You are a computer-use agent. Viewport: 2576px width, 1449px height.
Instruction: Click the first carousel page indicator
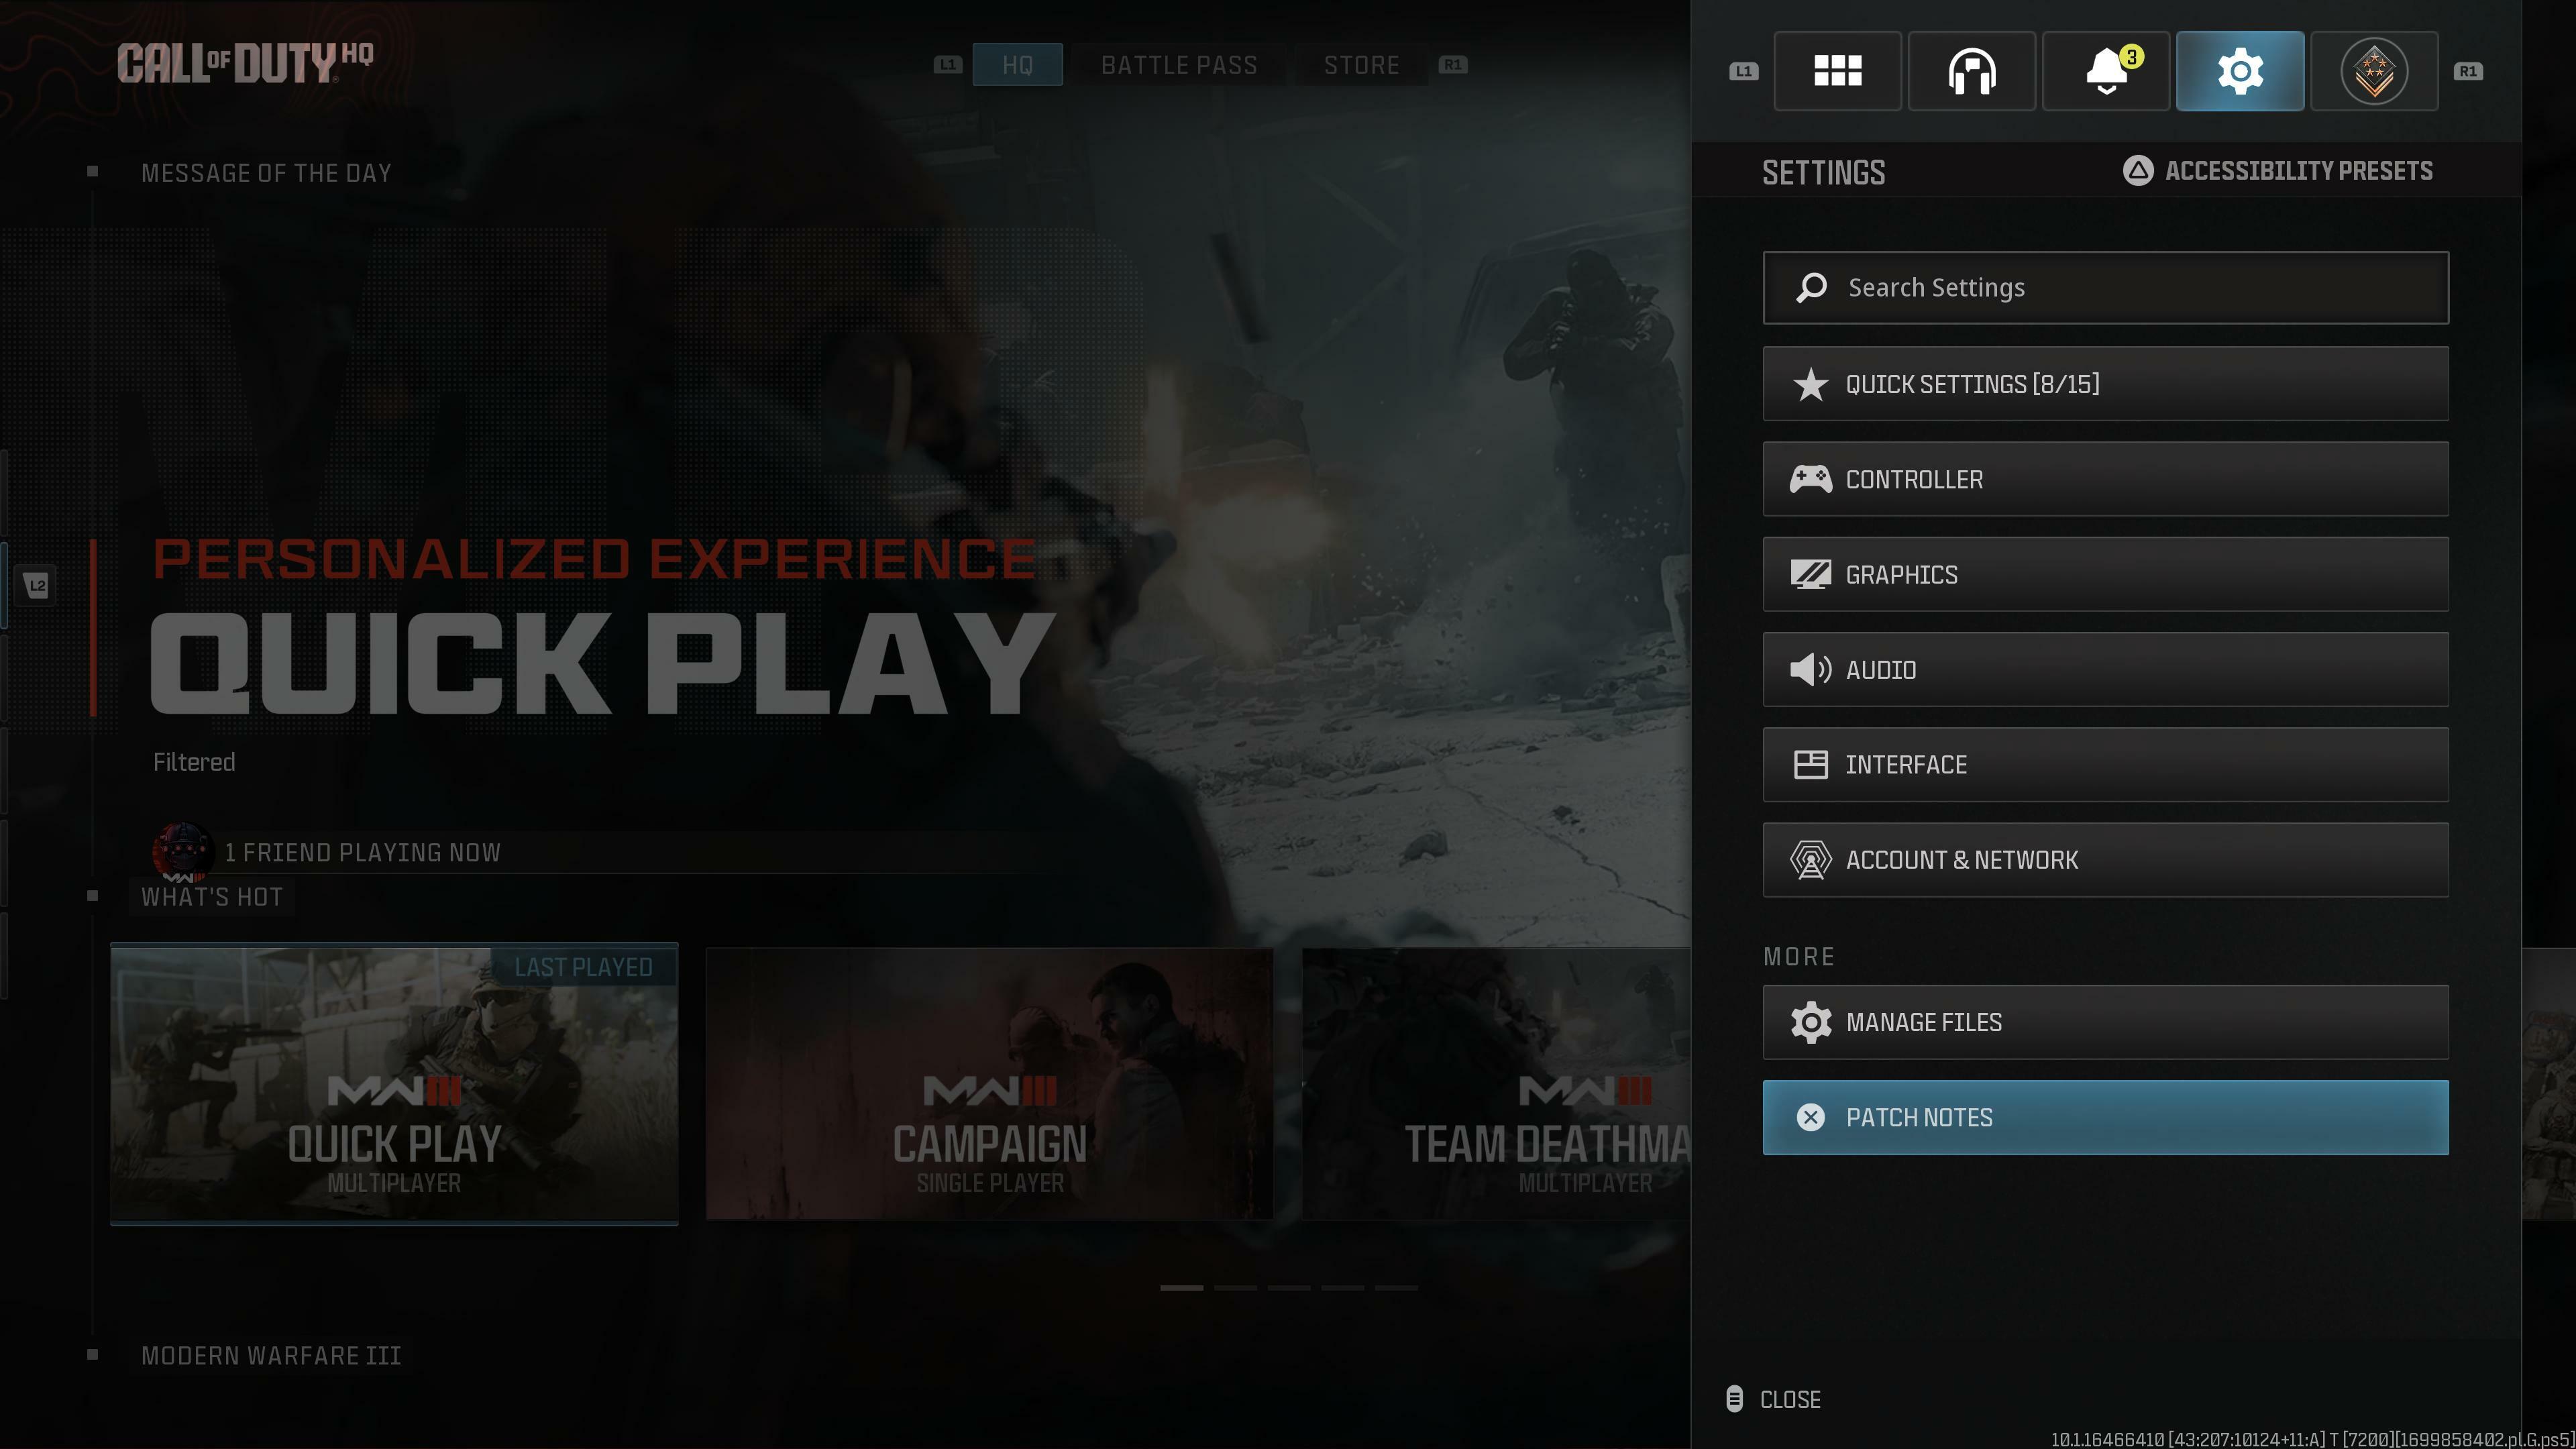(1181, 1288)
